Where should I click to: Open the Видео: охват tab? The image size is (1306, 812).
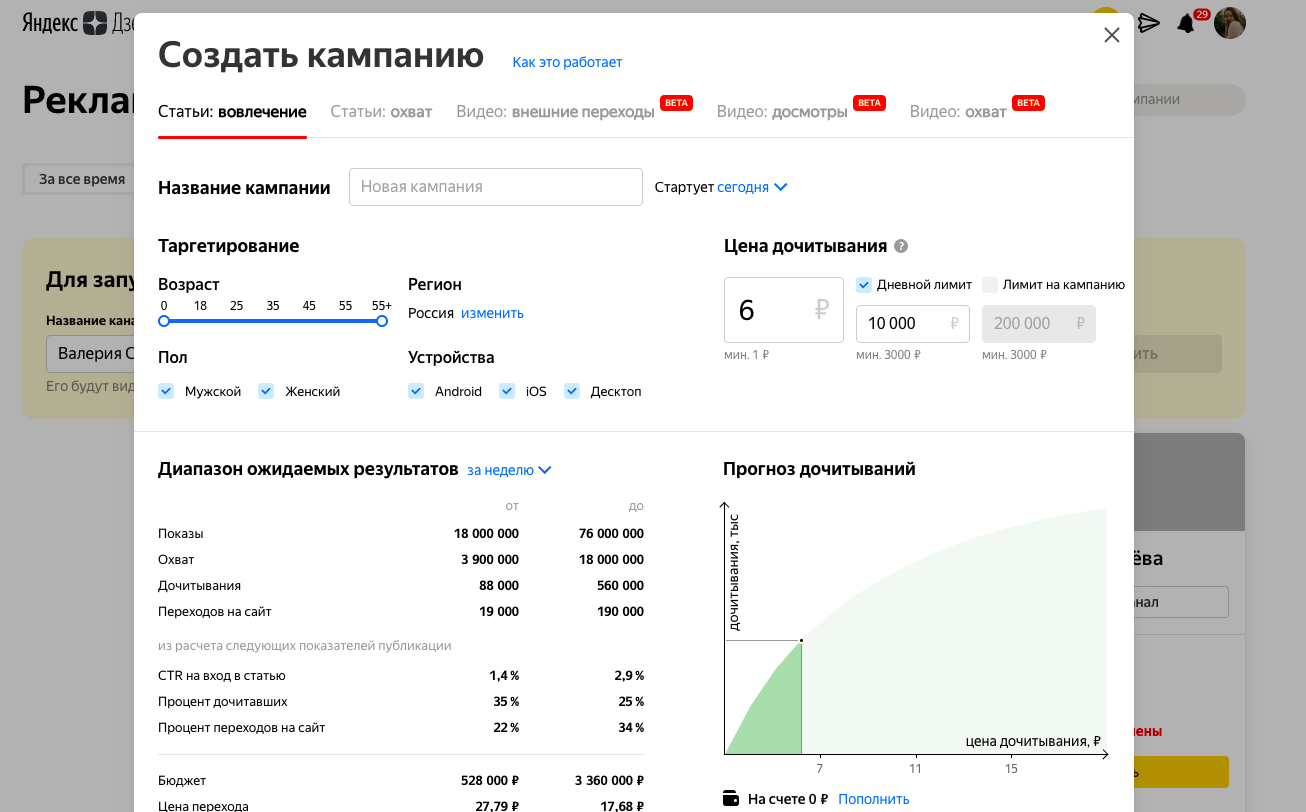click(x=958, y=112)
